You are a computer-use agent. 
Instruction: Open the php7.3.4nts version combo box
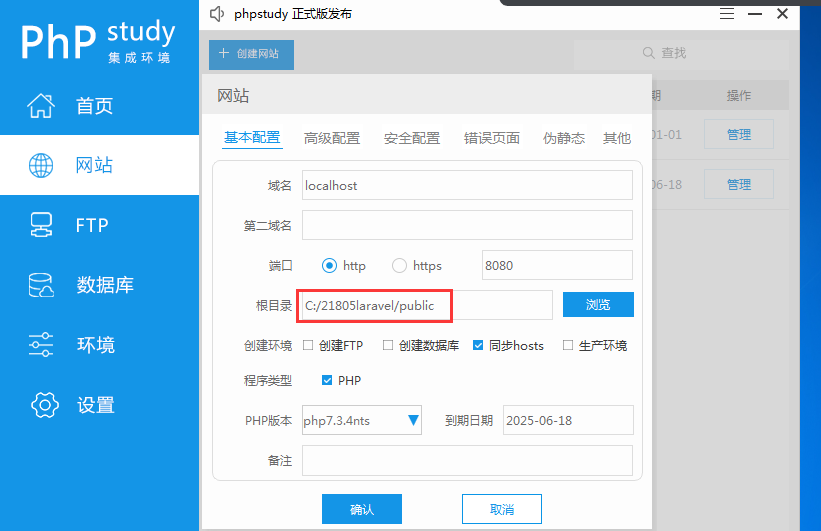362,420
